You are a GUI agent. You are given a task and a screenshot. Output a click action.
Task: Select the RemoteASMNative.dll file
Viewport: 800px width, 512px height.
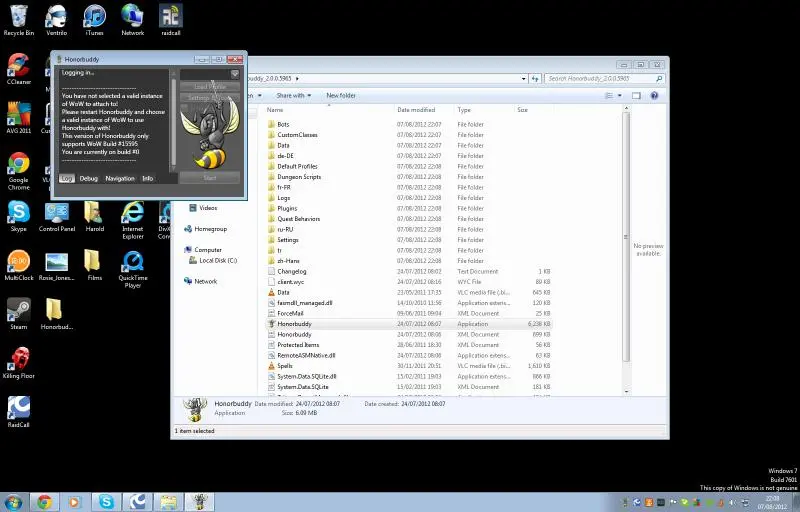pos(408,355)
